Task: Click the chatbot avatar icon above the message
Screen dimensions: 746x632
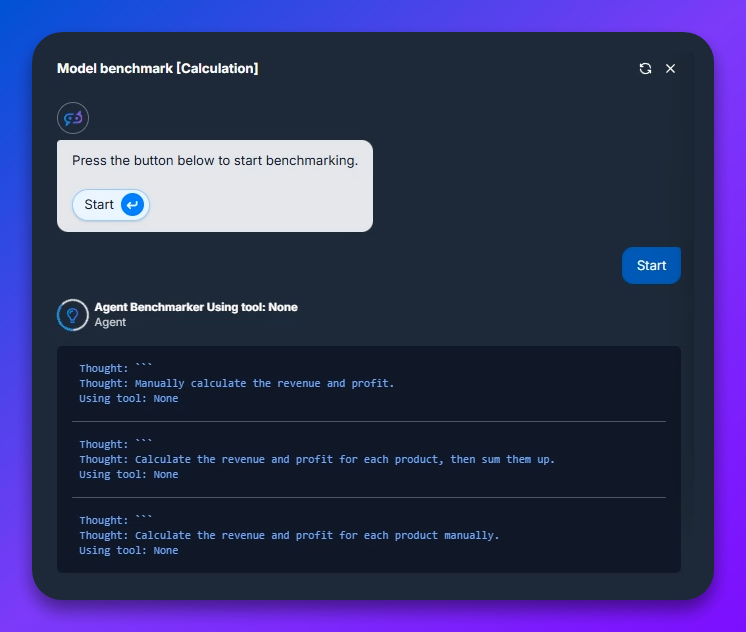Action: (x=73, y=118)
